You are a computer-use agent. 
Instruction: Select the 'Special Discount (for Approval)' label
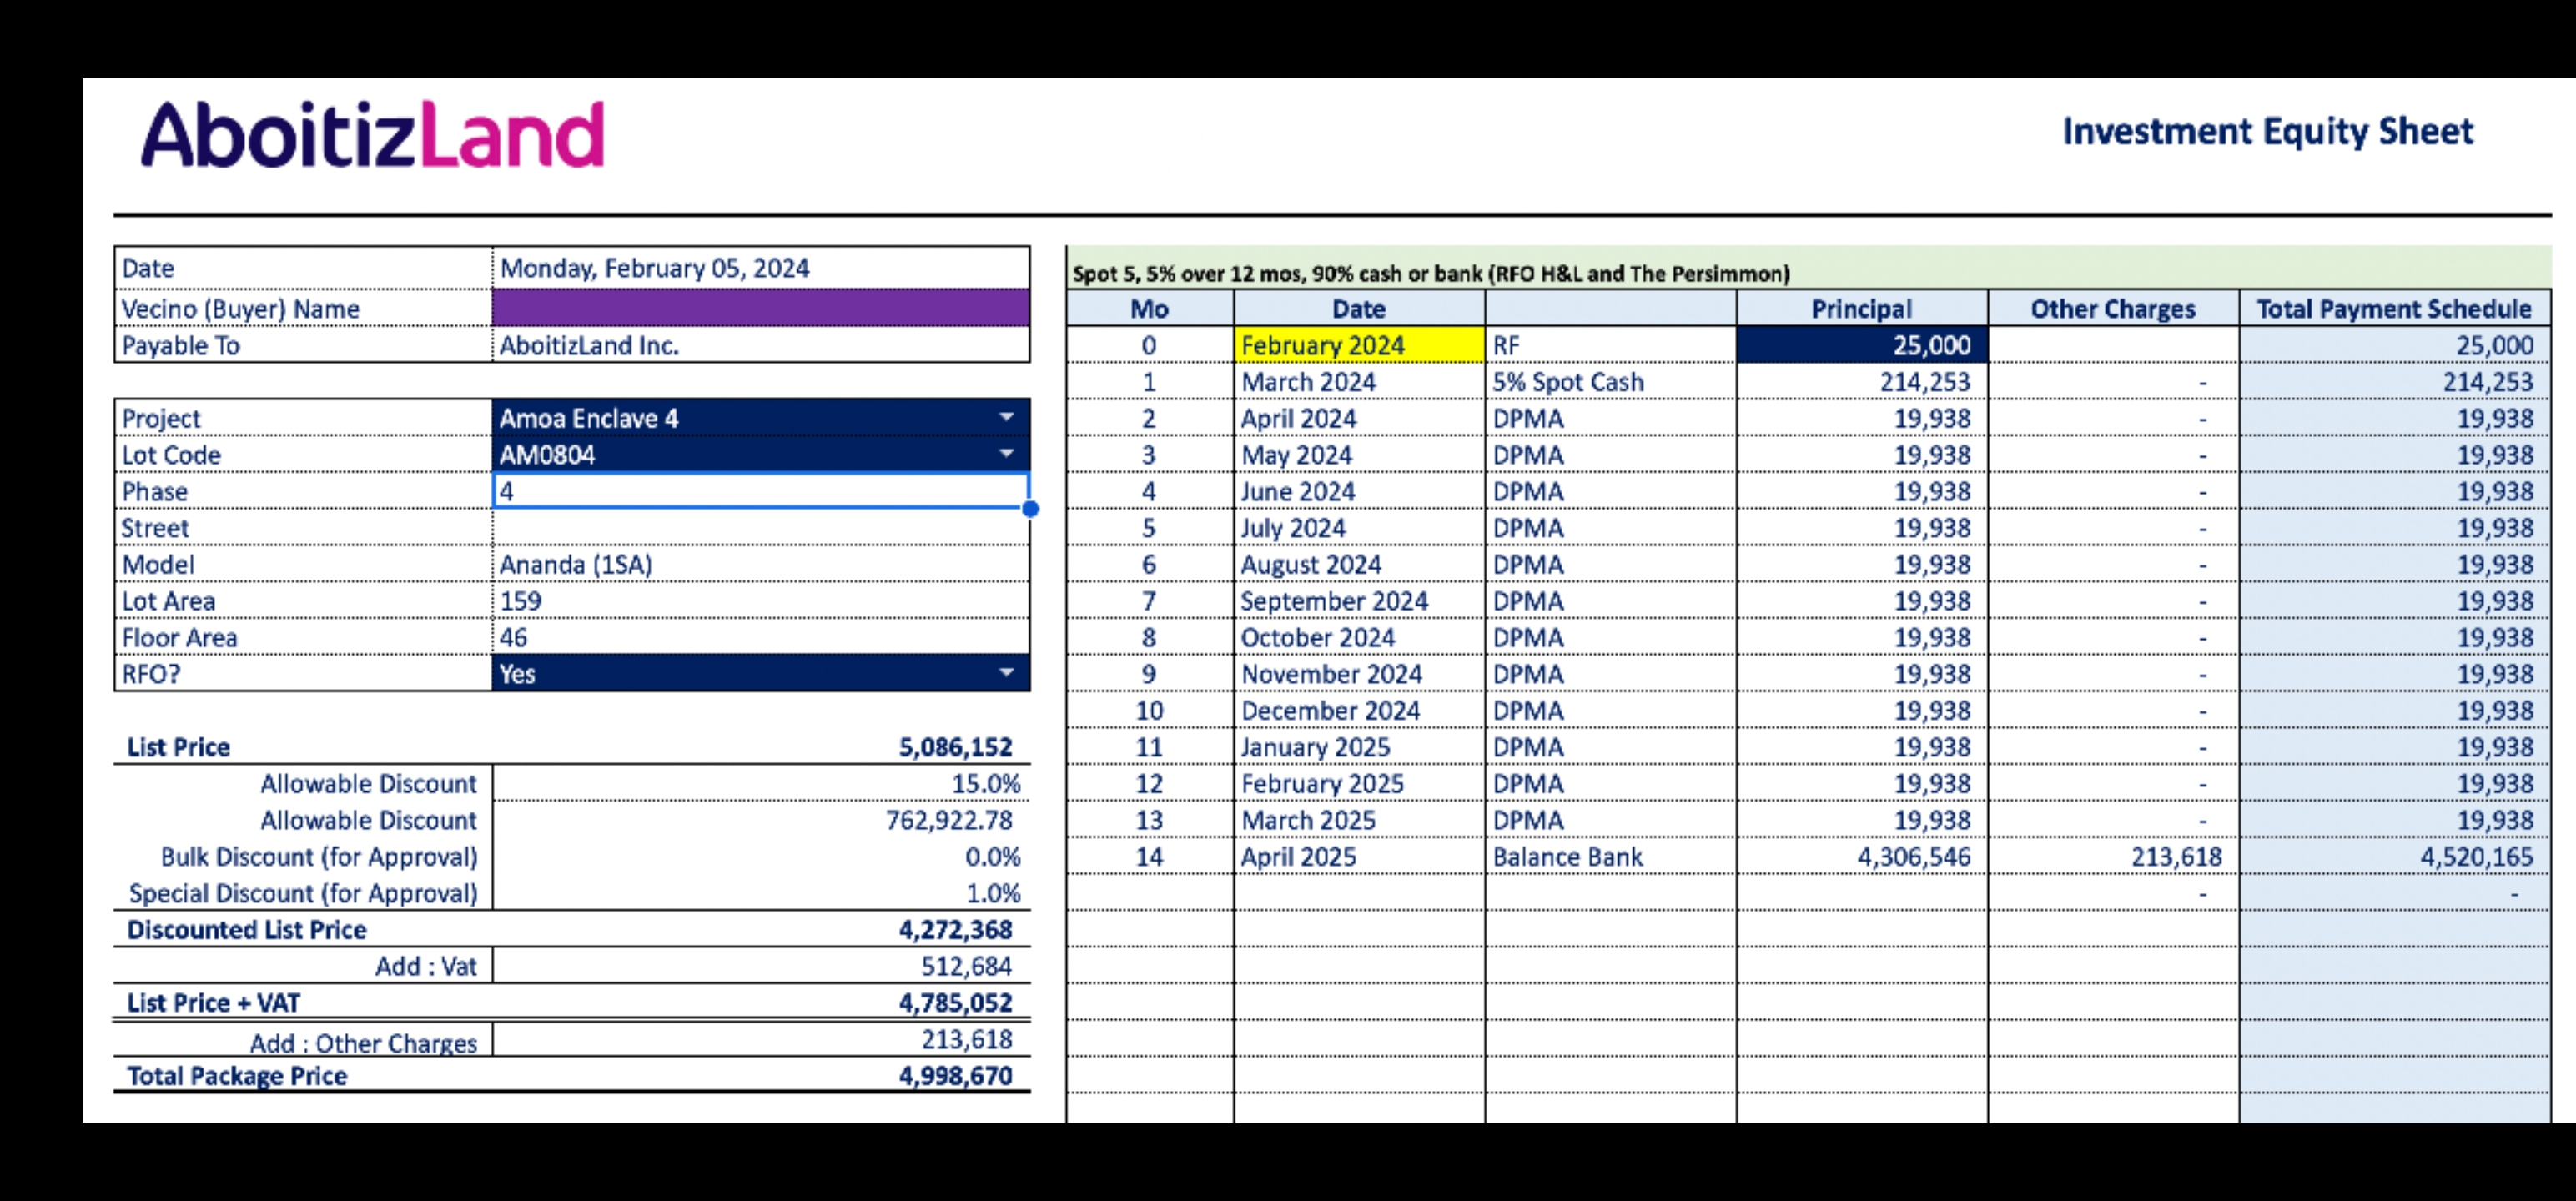[303, 893]
